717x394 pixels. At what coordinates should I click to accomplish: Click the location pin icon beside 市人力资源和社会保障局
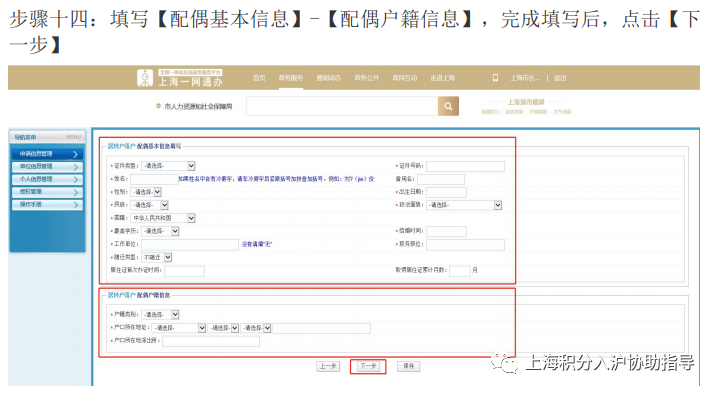pos(158,106)
